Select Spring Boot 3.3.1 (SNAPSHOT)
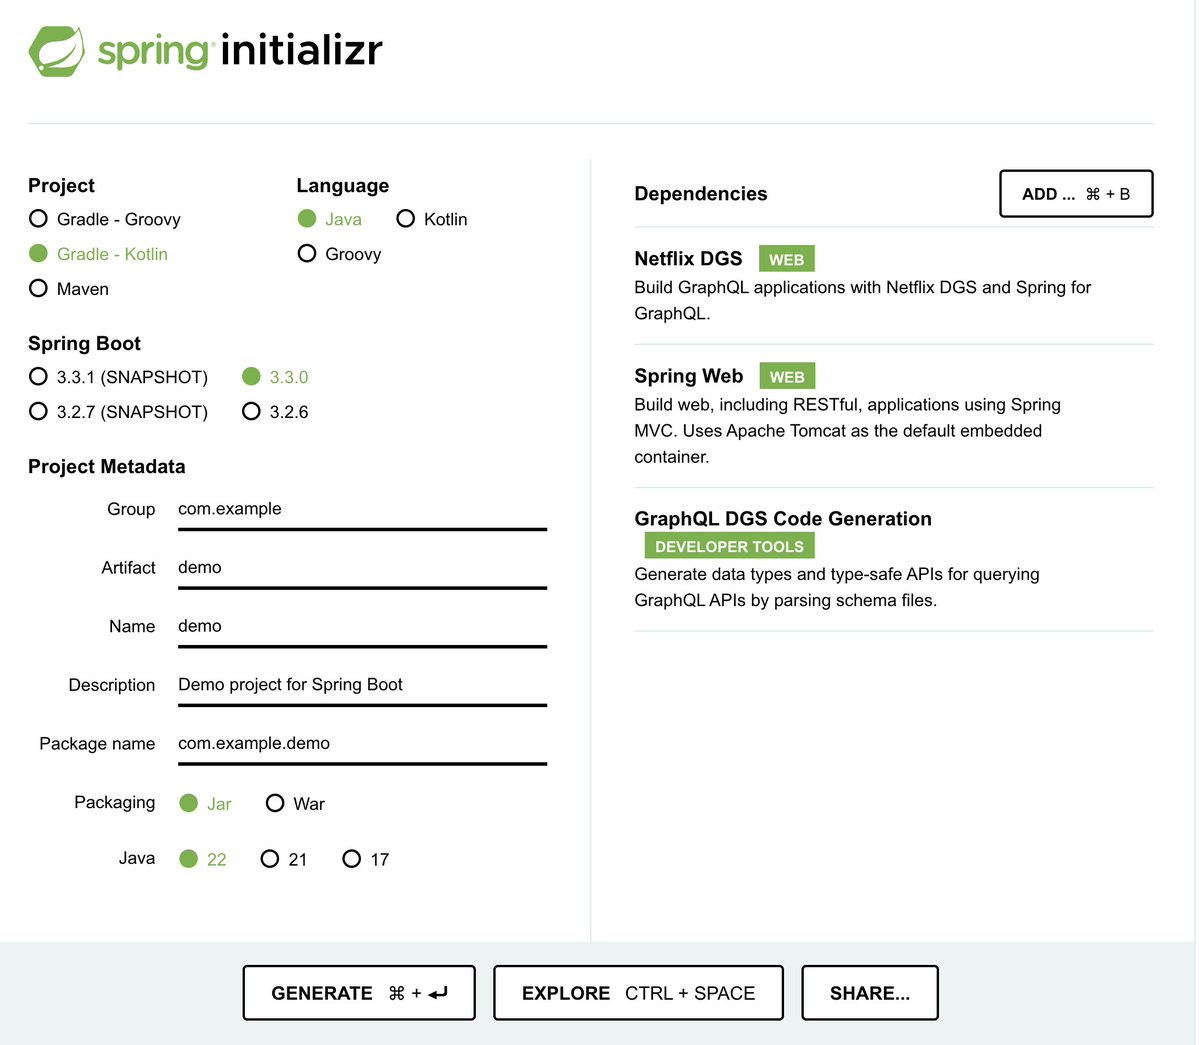The width and height of the screenshot is (1199, 1045). 119,377
